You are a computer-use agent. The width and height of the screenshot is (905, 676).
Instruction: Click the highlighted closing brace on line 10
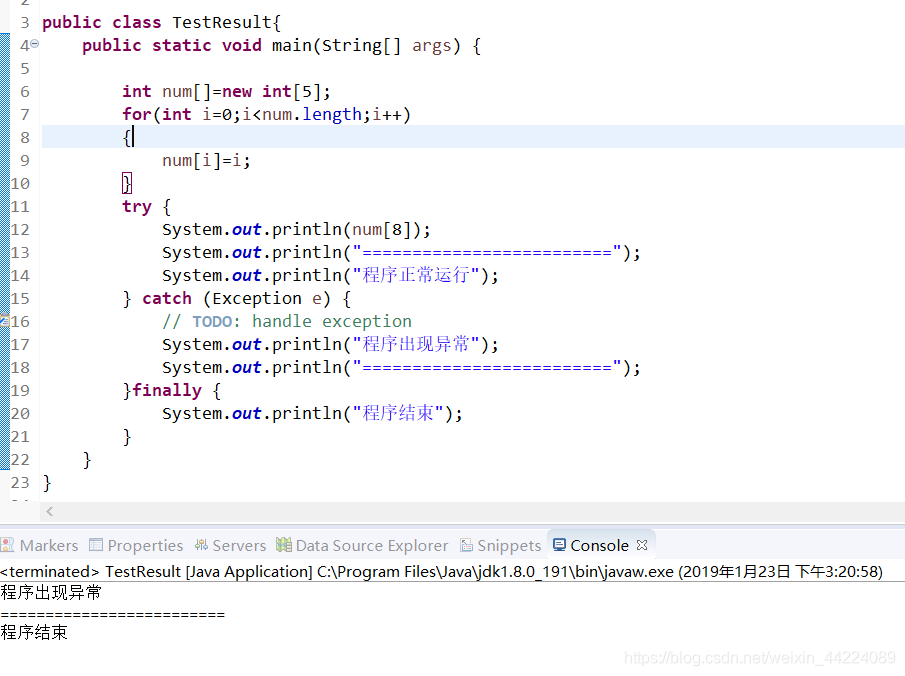(127, 184)
